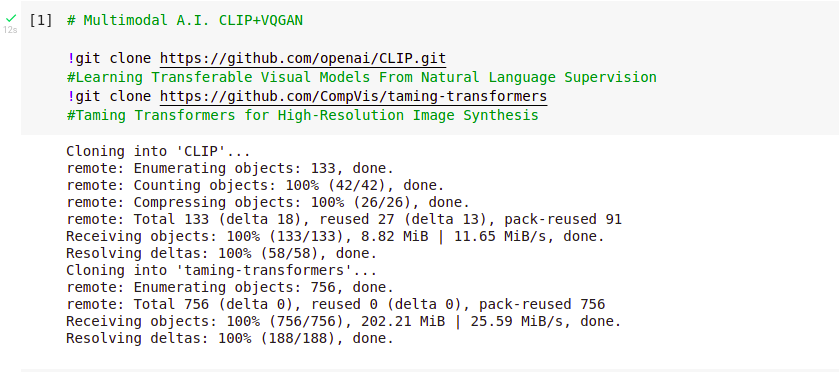Click the 'Compressing objects: 100% (26/26)' output line

(268, 203)
